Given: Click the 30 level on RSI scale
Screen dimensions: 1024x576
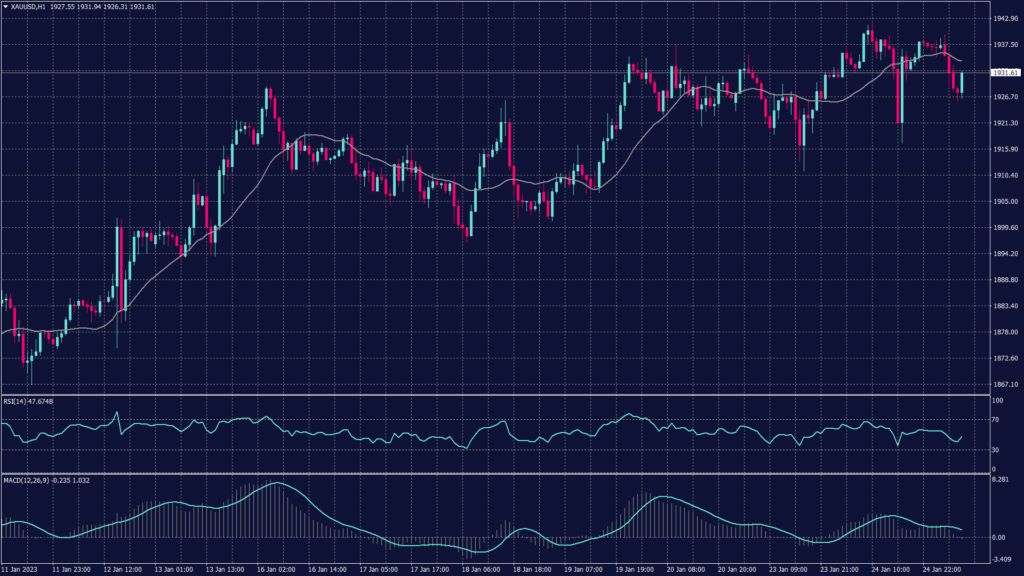Looking at the screenshot, I should [996, 449].
